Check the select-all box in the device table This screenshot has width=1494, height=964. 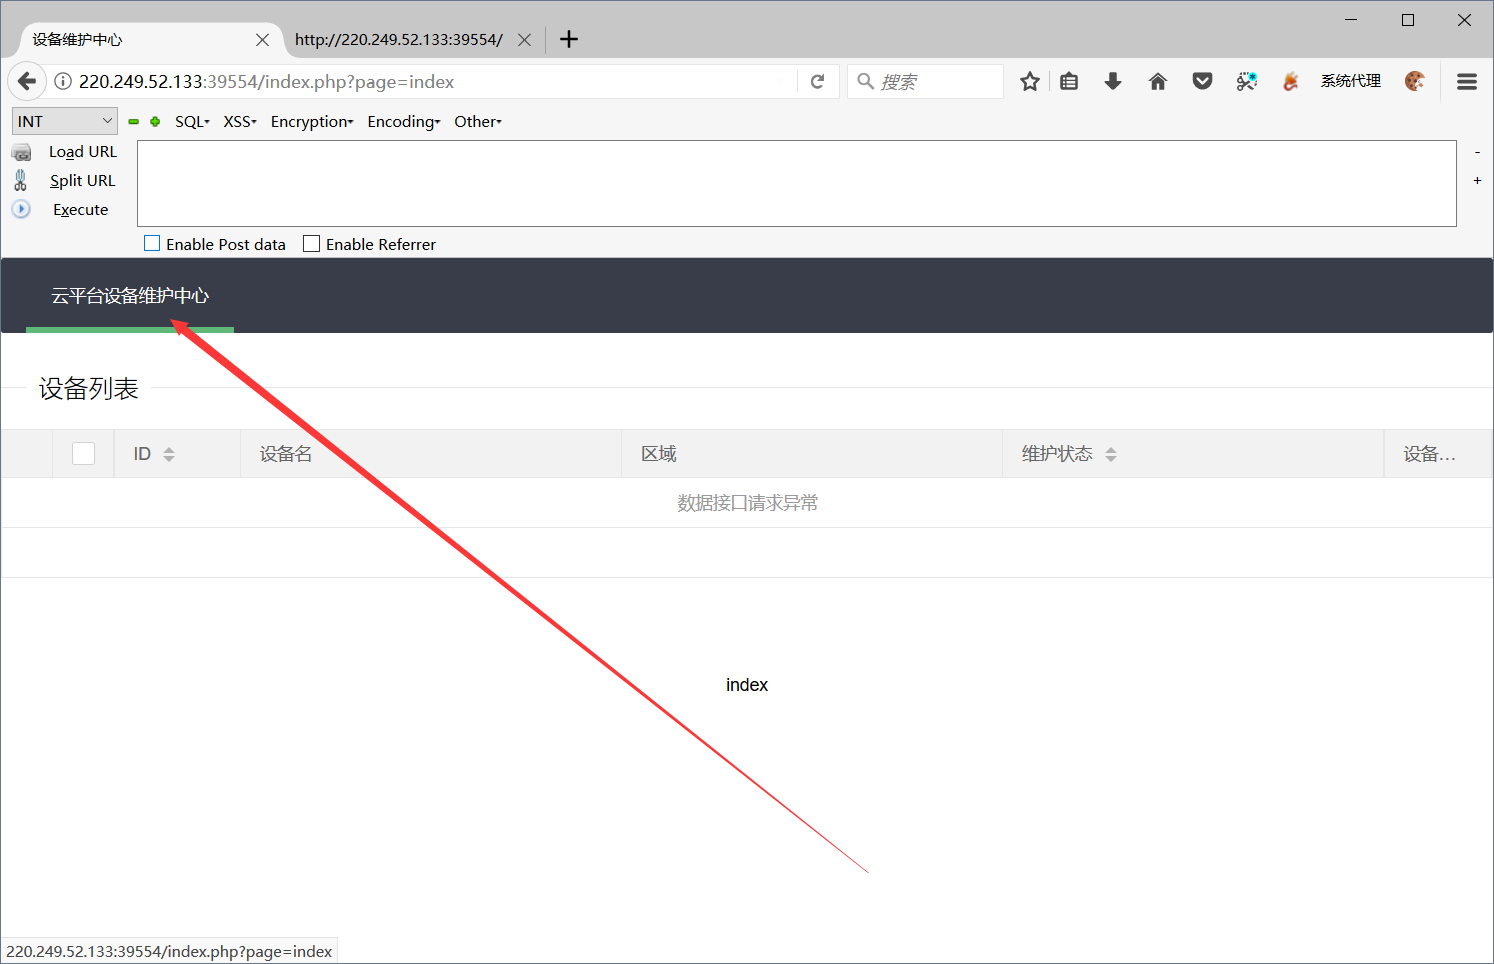pos(83,452)
